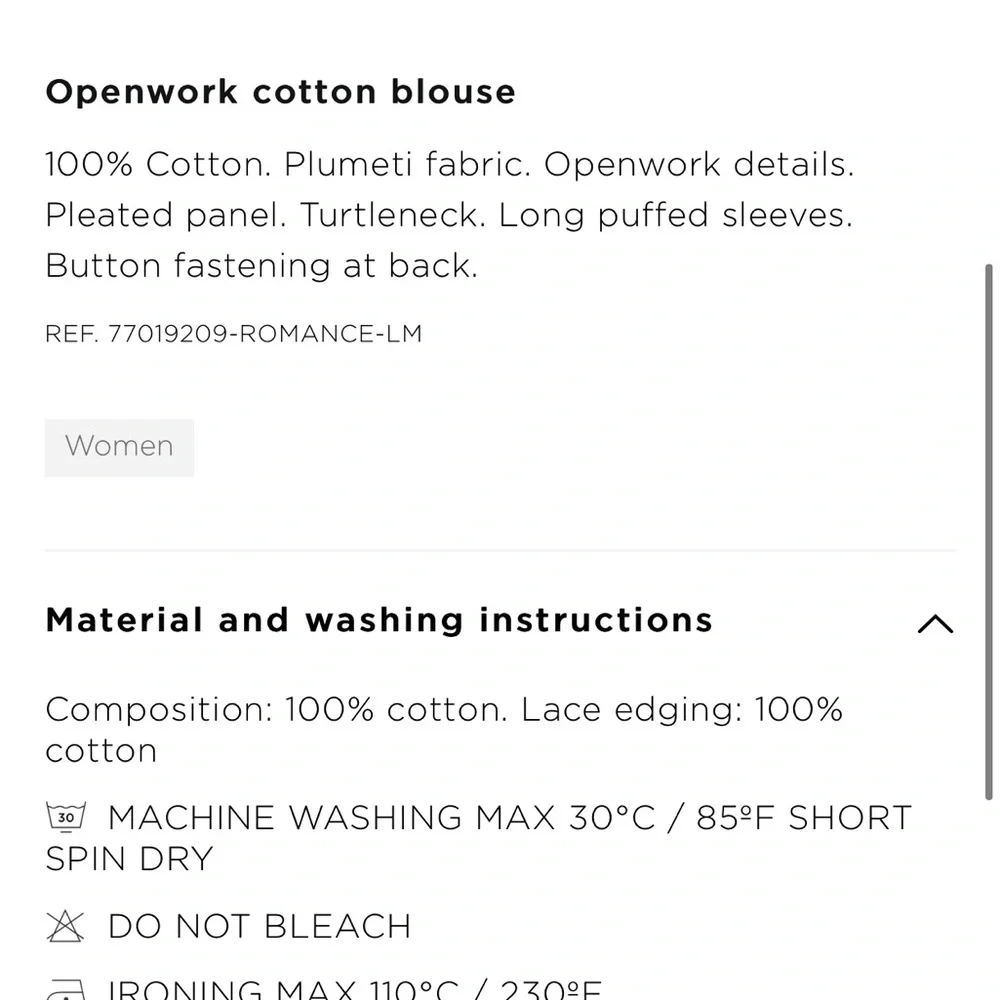Click the MACHINE WASHING MAX 30°C instruction
The width and height of the screenshot is (1000, 1000).
click(381, 818)
